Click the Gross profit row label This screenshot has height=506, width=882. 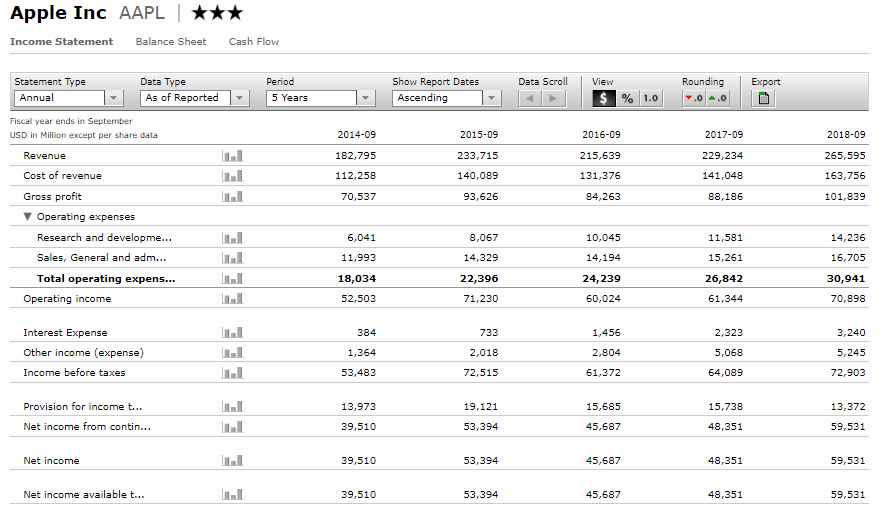point(52,197)
